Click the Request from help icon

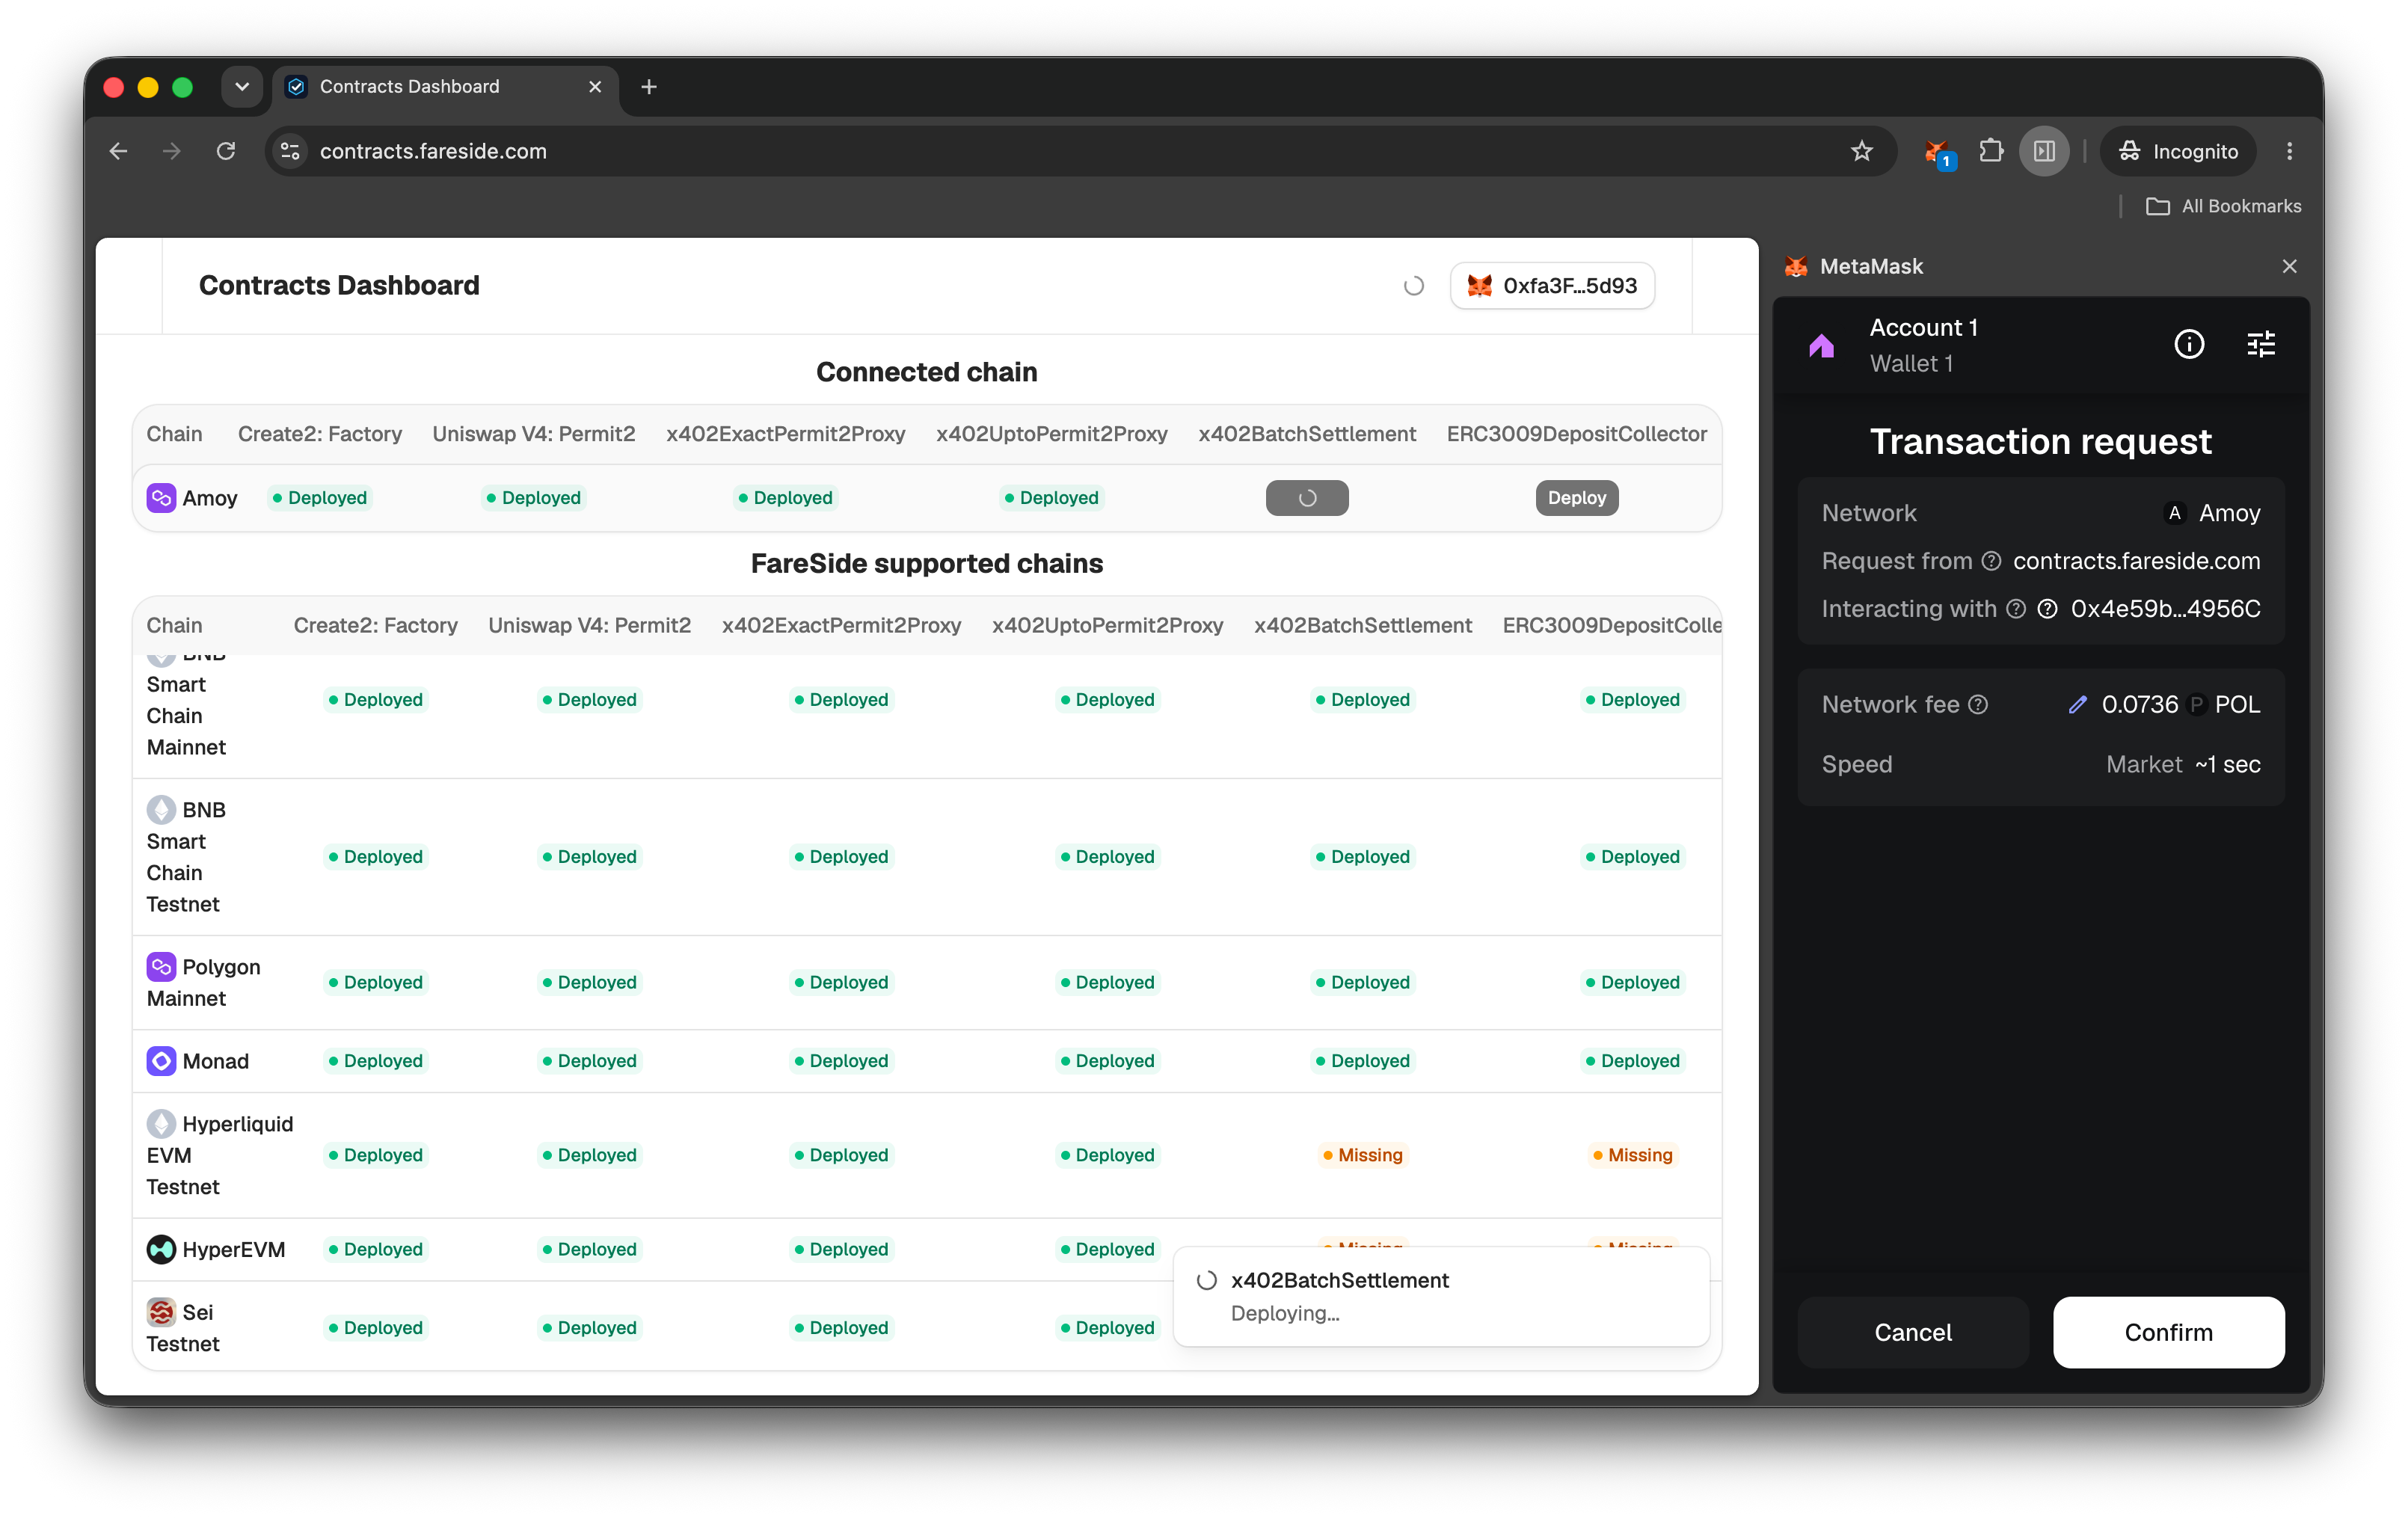click(x=1991, y=561)
